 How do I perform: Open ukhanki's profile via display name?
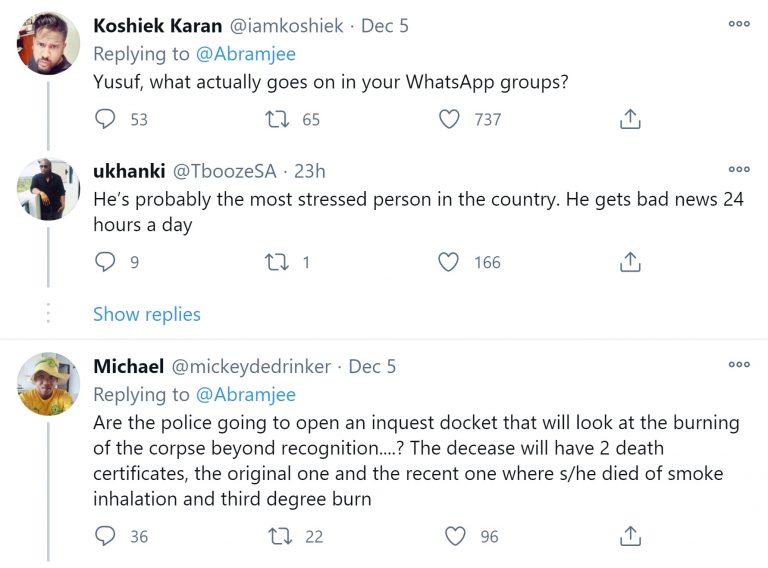(129, 171)
